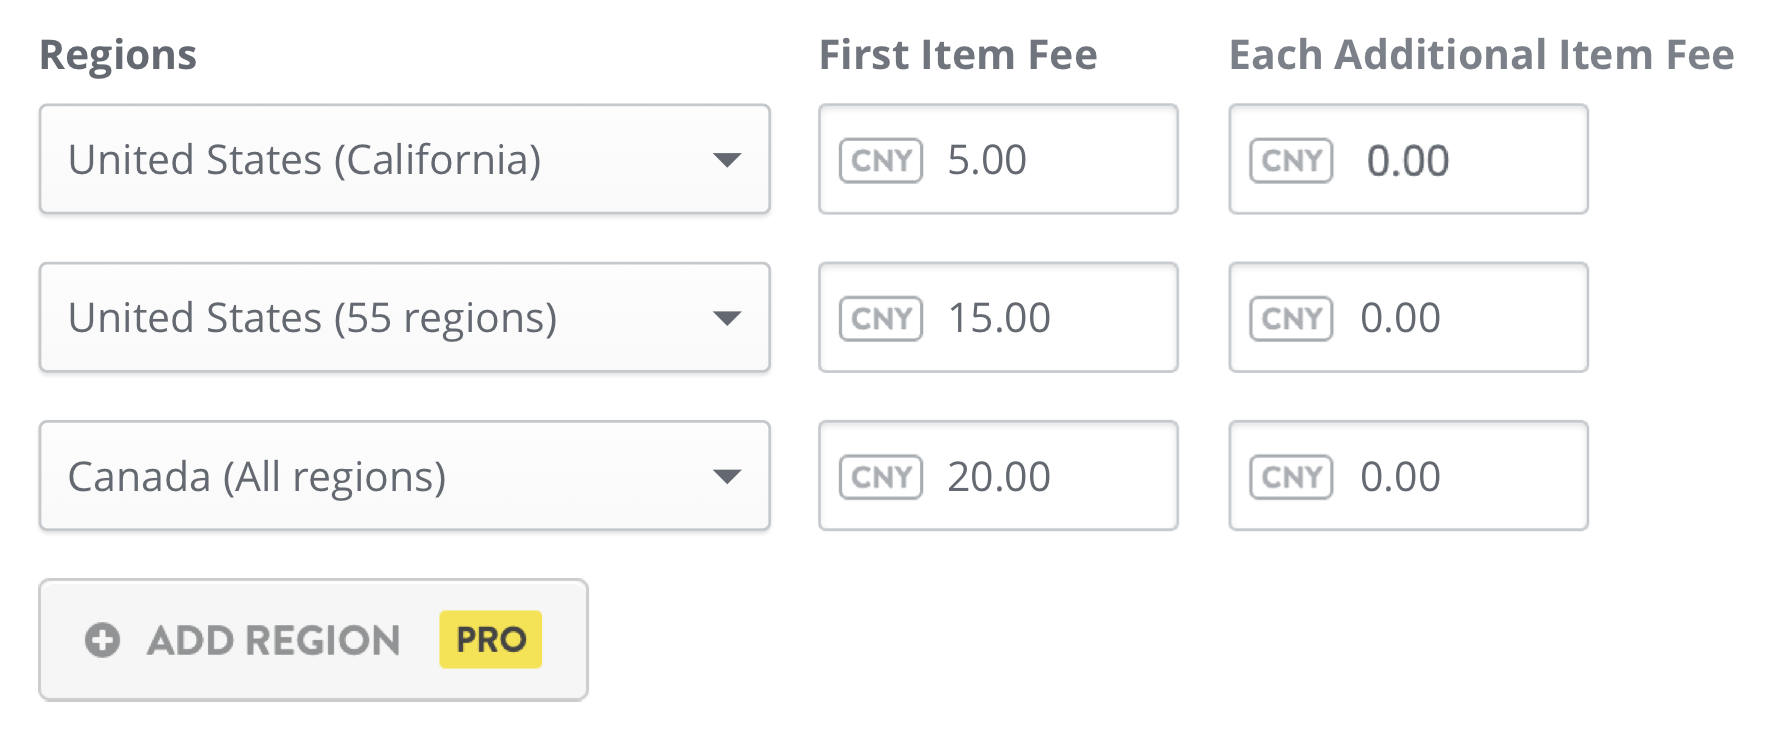Click the yellow PRO badge
Screen dimensions: 1774x734
click(x=491, y=640)
